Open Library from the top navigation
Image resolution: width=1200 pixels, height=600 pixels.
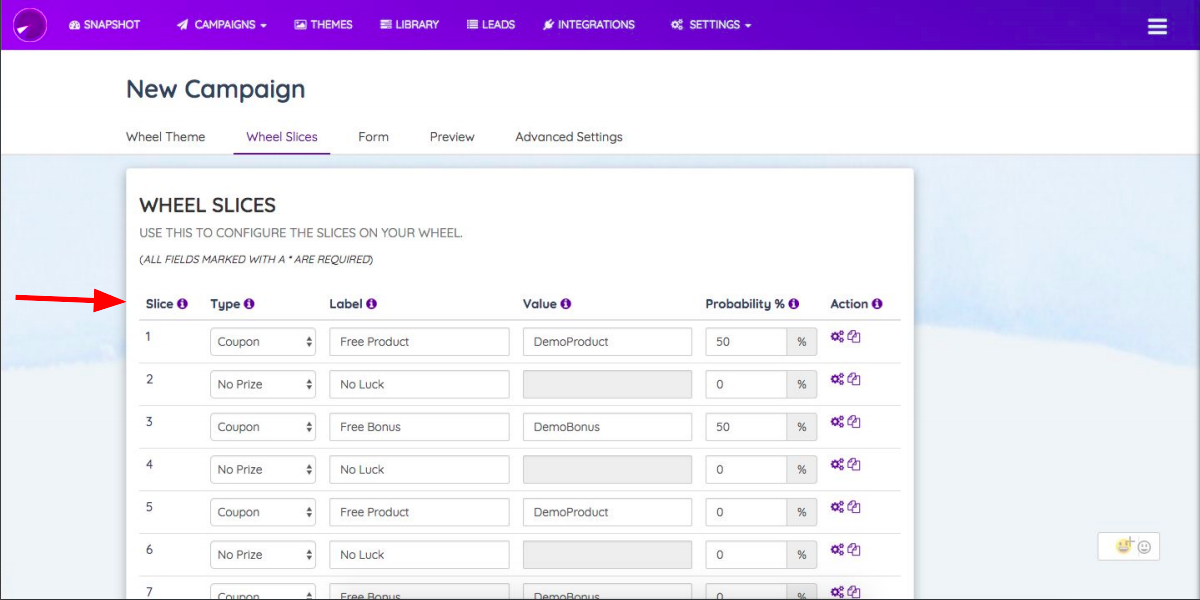click(410, 25)
